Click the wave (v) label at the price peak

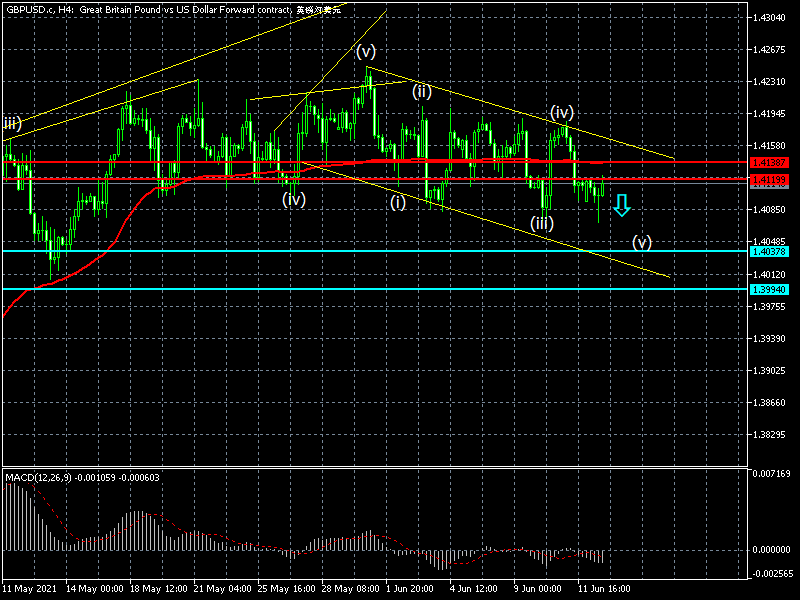pyautogui.click(x=366, y=50)
